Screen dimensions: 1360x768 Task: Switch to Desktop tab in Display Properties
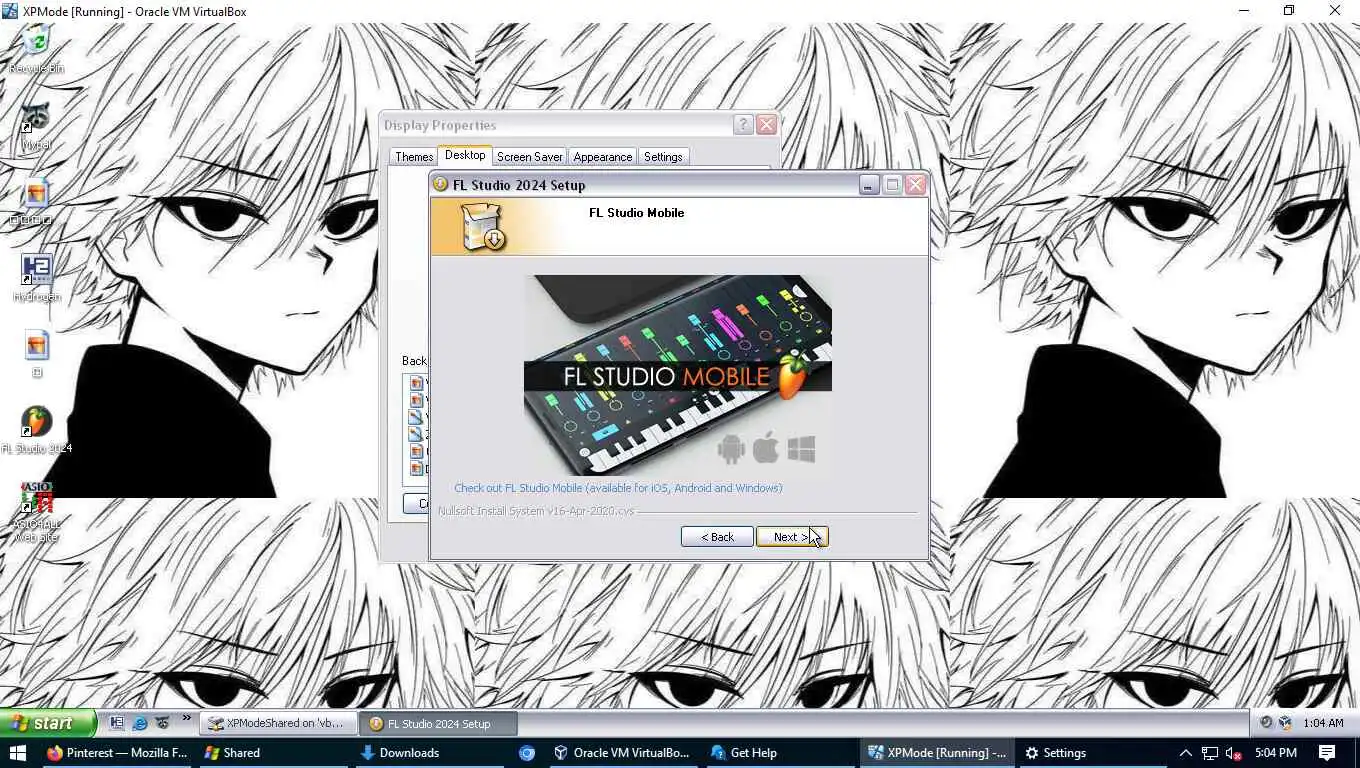pos(465,155)
